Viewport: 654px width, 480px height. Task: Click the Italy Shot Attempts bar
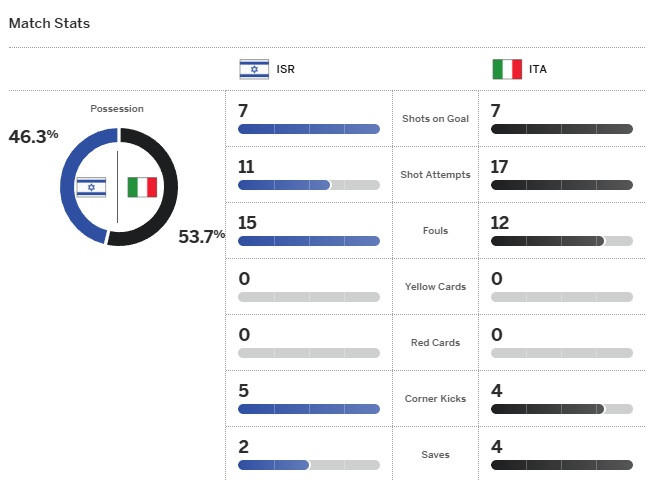[562, 185]
